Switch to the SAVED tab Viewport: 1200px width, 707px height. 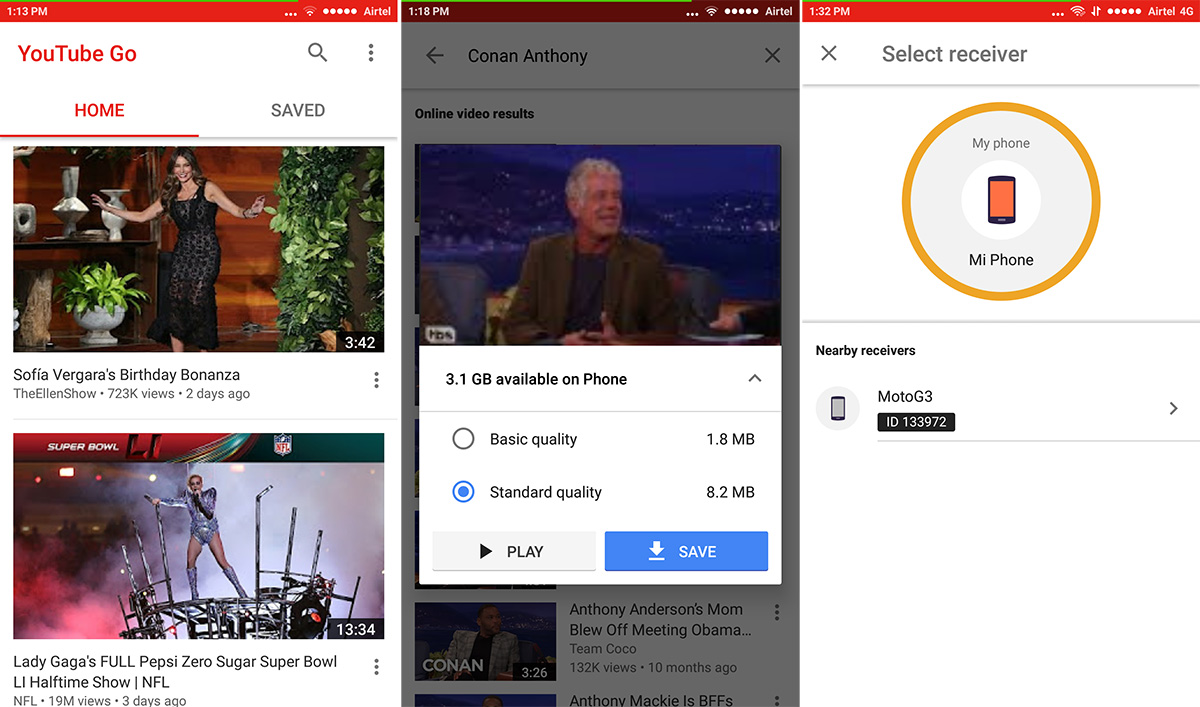(298, 110)
